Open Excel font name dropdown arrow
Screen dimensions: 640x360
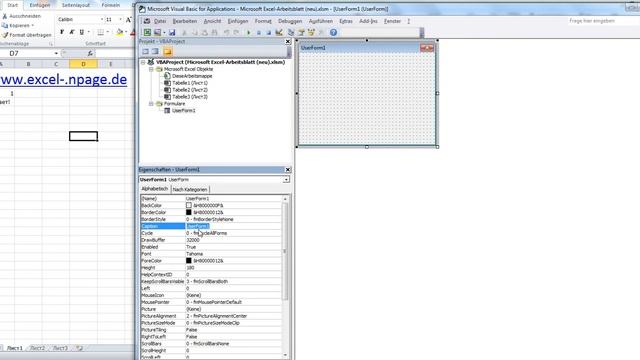(102, 19)
